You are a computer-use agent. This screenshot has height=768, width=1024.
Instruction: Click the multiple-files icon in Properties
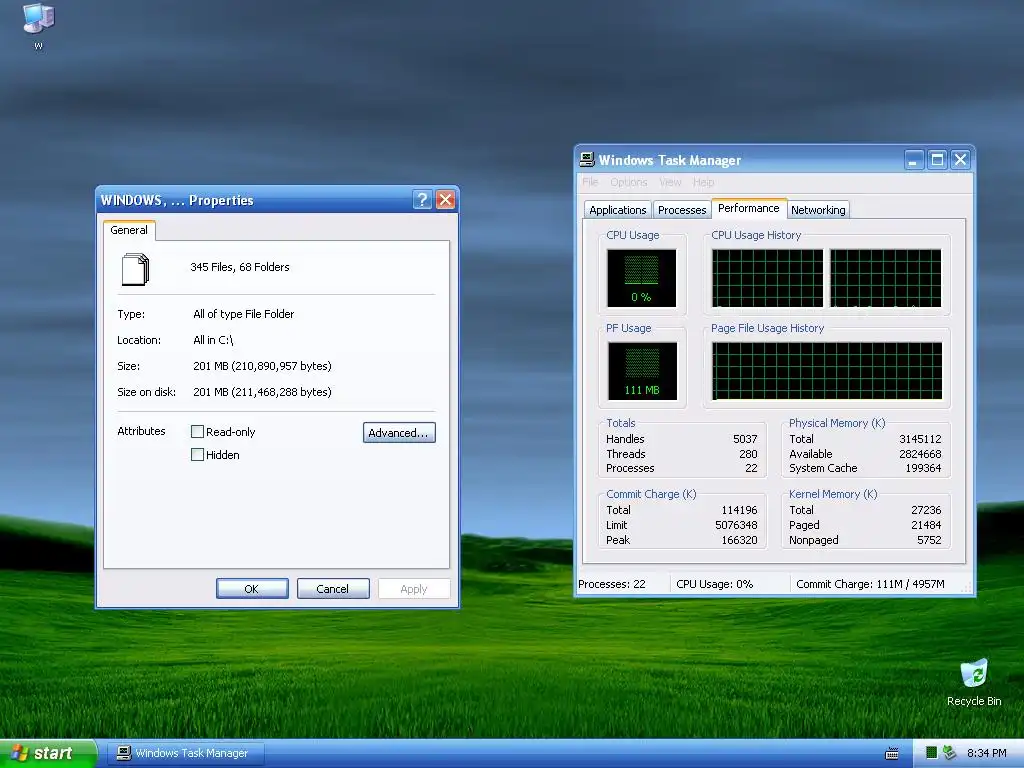point(135,269)
